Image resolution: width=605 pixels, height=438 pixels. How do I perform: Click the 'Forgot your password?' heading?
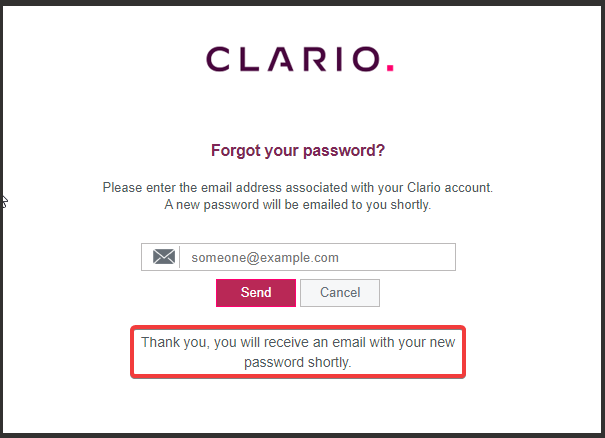[x=298, y=151]
